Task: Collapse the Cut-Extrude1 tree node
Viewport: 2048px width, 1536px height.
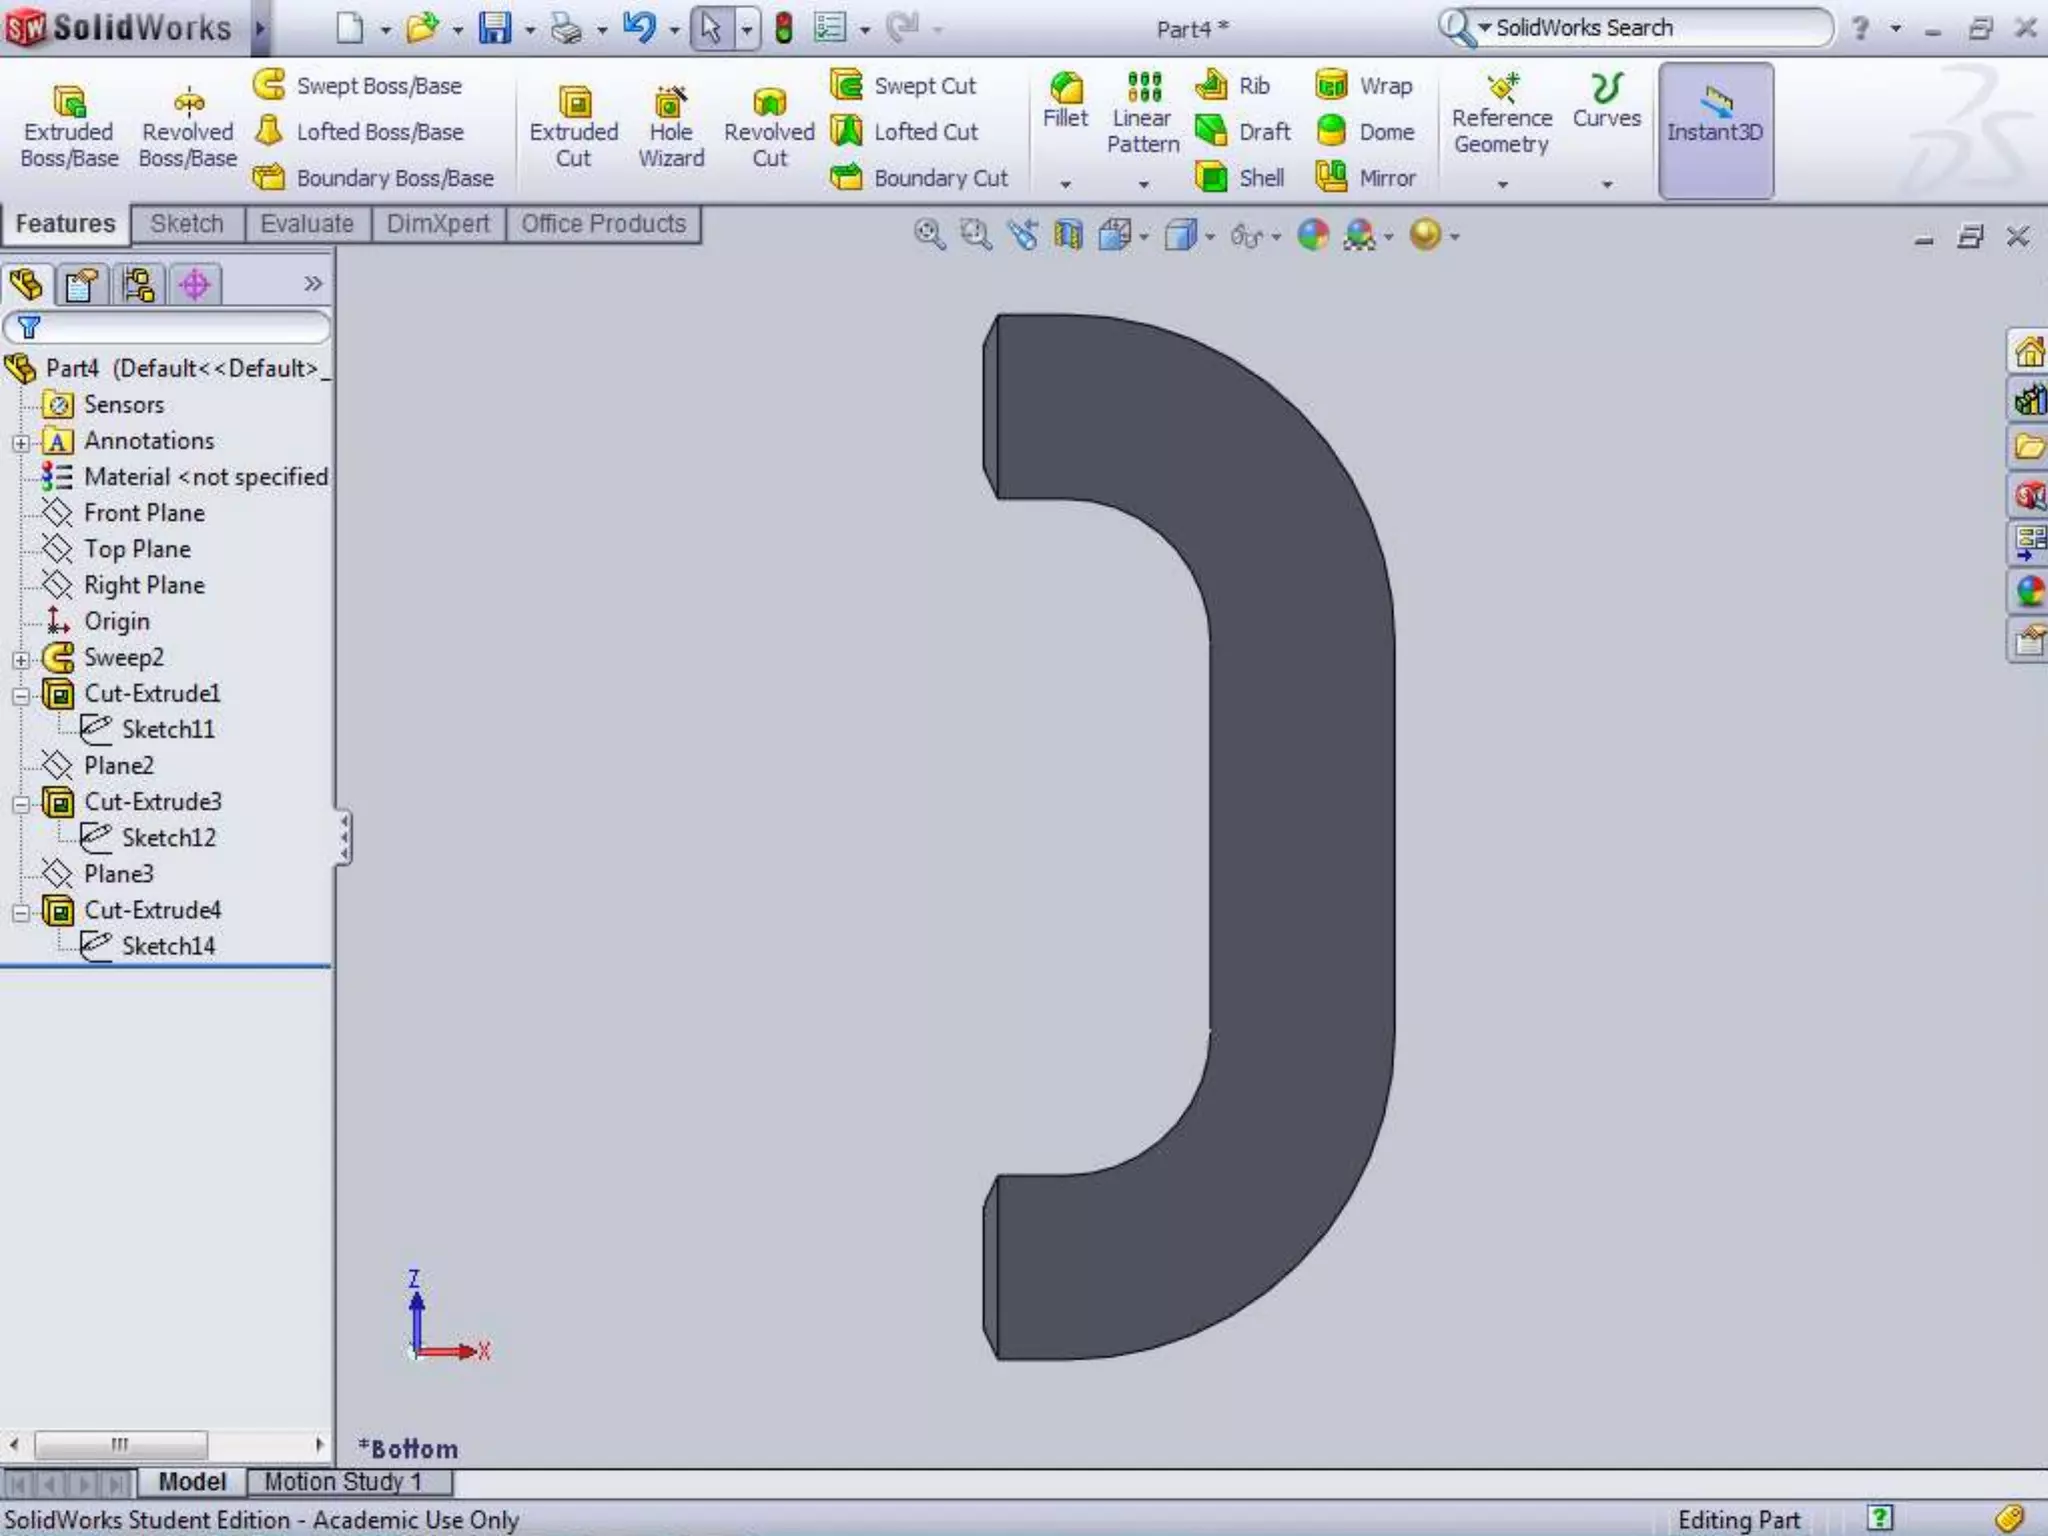Action: point(21,696)
